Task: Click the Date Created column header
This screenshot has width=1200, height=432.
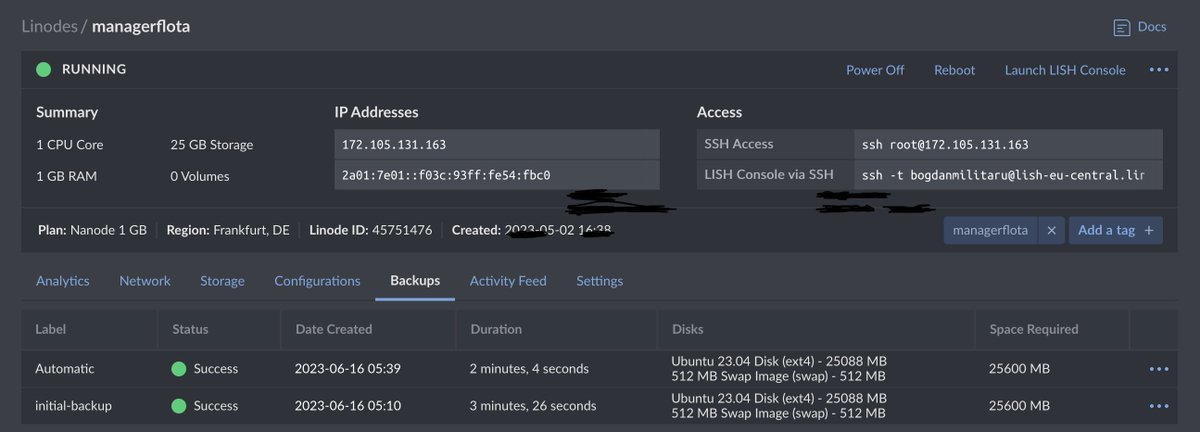Action: tap(334, 329)
